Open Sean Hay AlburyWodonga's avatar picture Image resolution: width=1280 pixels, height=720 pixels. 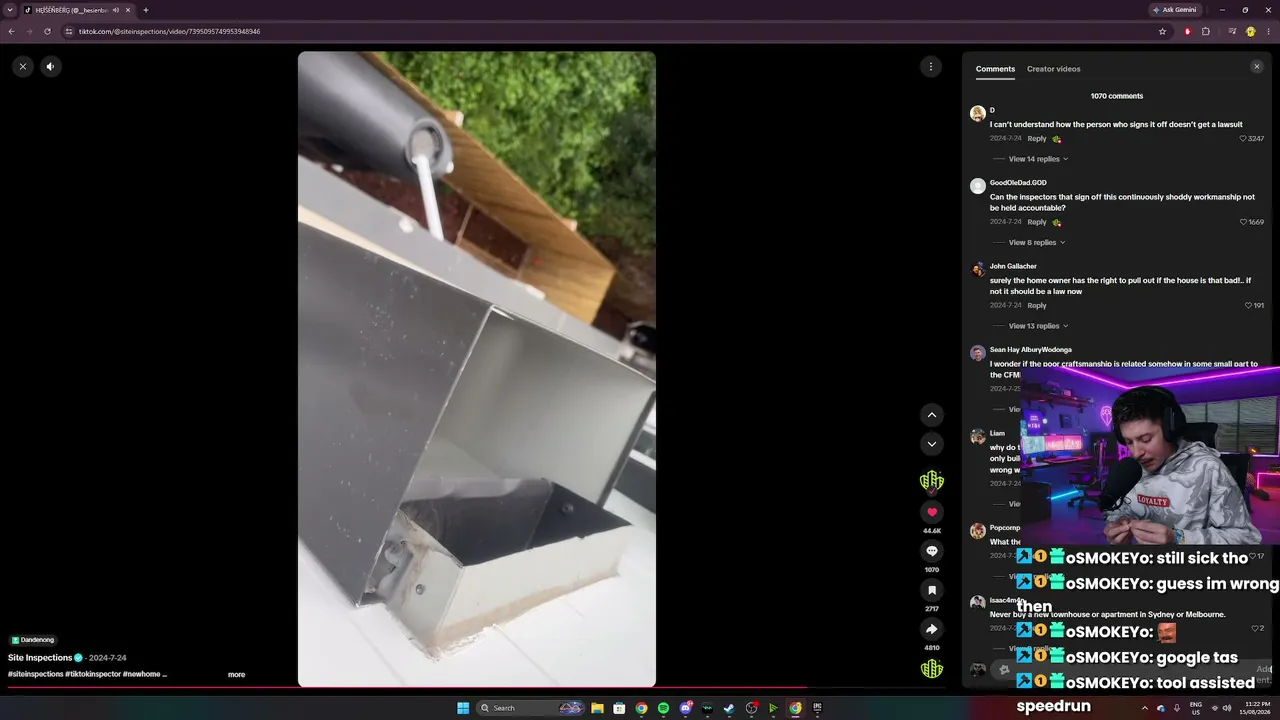click(978, 353)
